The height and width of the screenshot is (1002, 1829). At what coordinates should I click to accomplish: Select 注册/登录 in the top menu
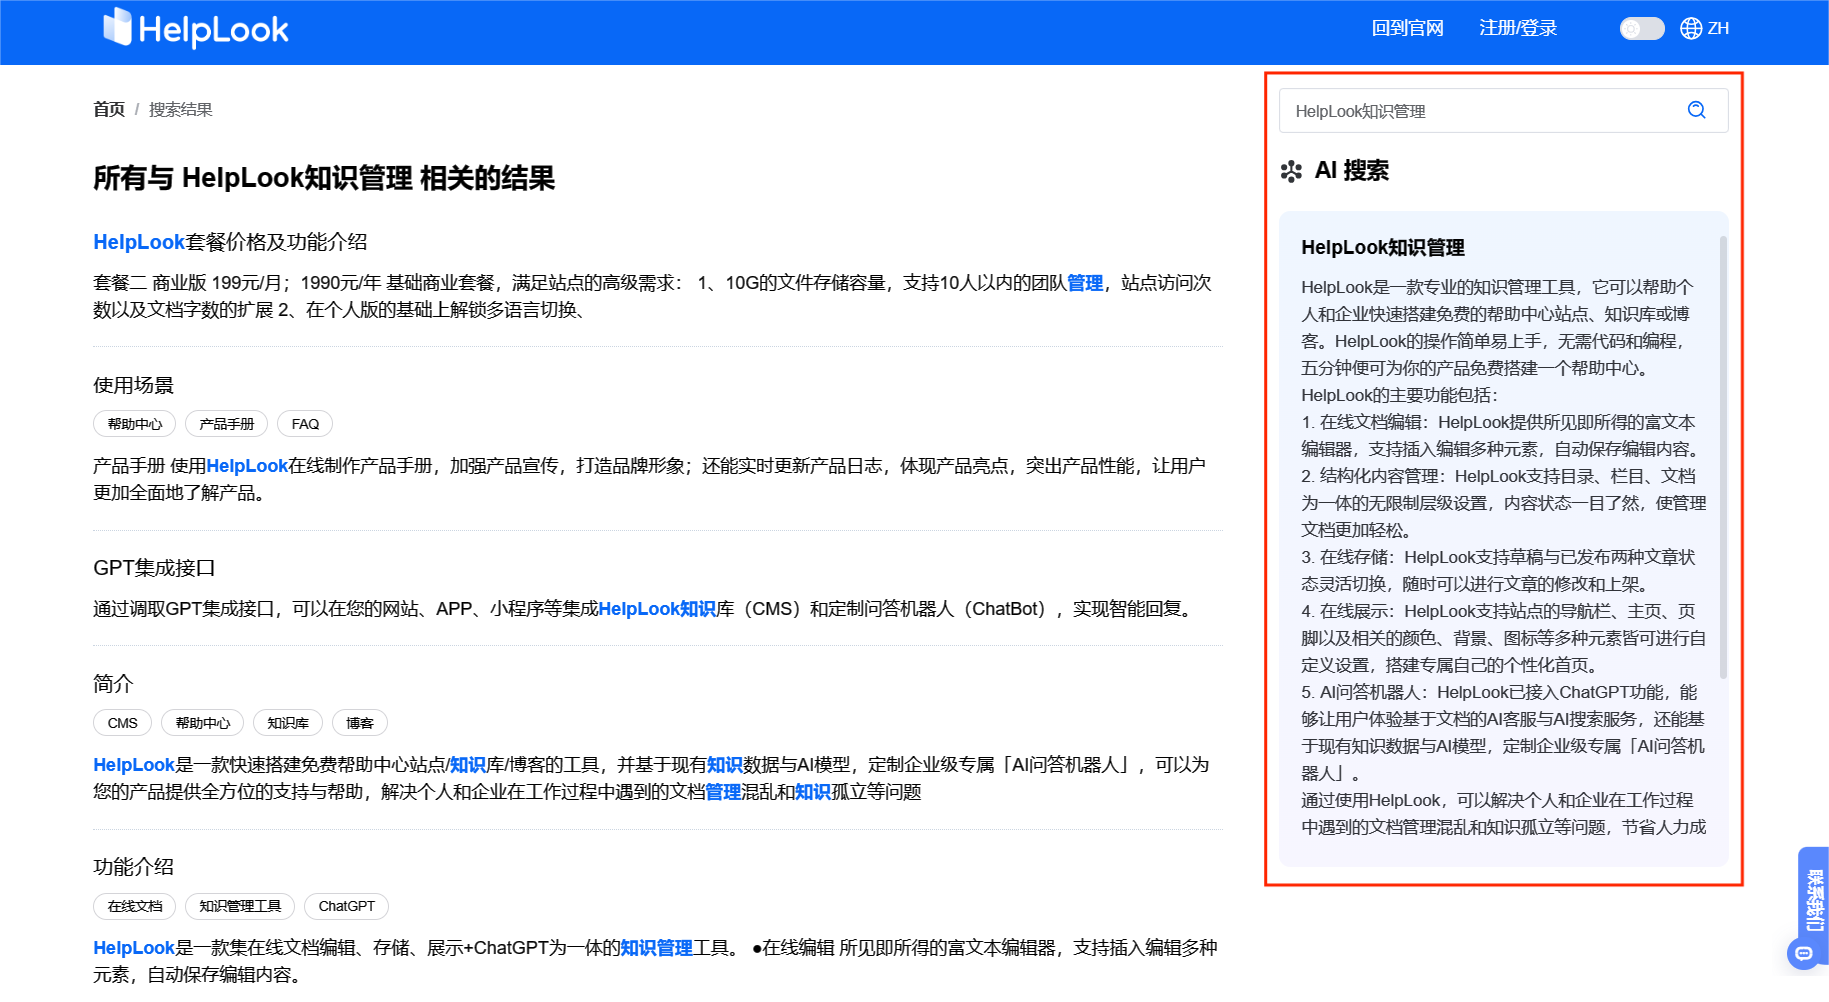click(x=1518, y=28)
